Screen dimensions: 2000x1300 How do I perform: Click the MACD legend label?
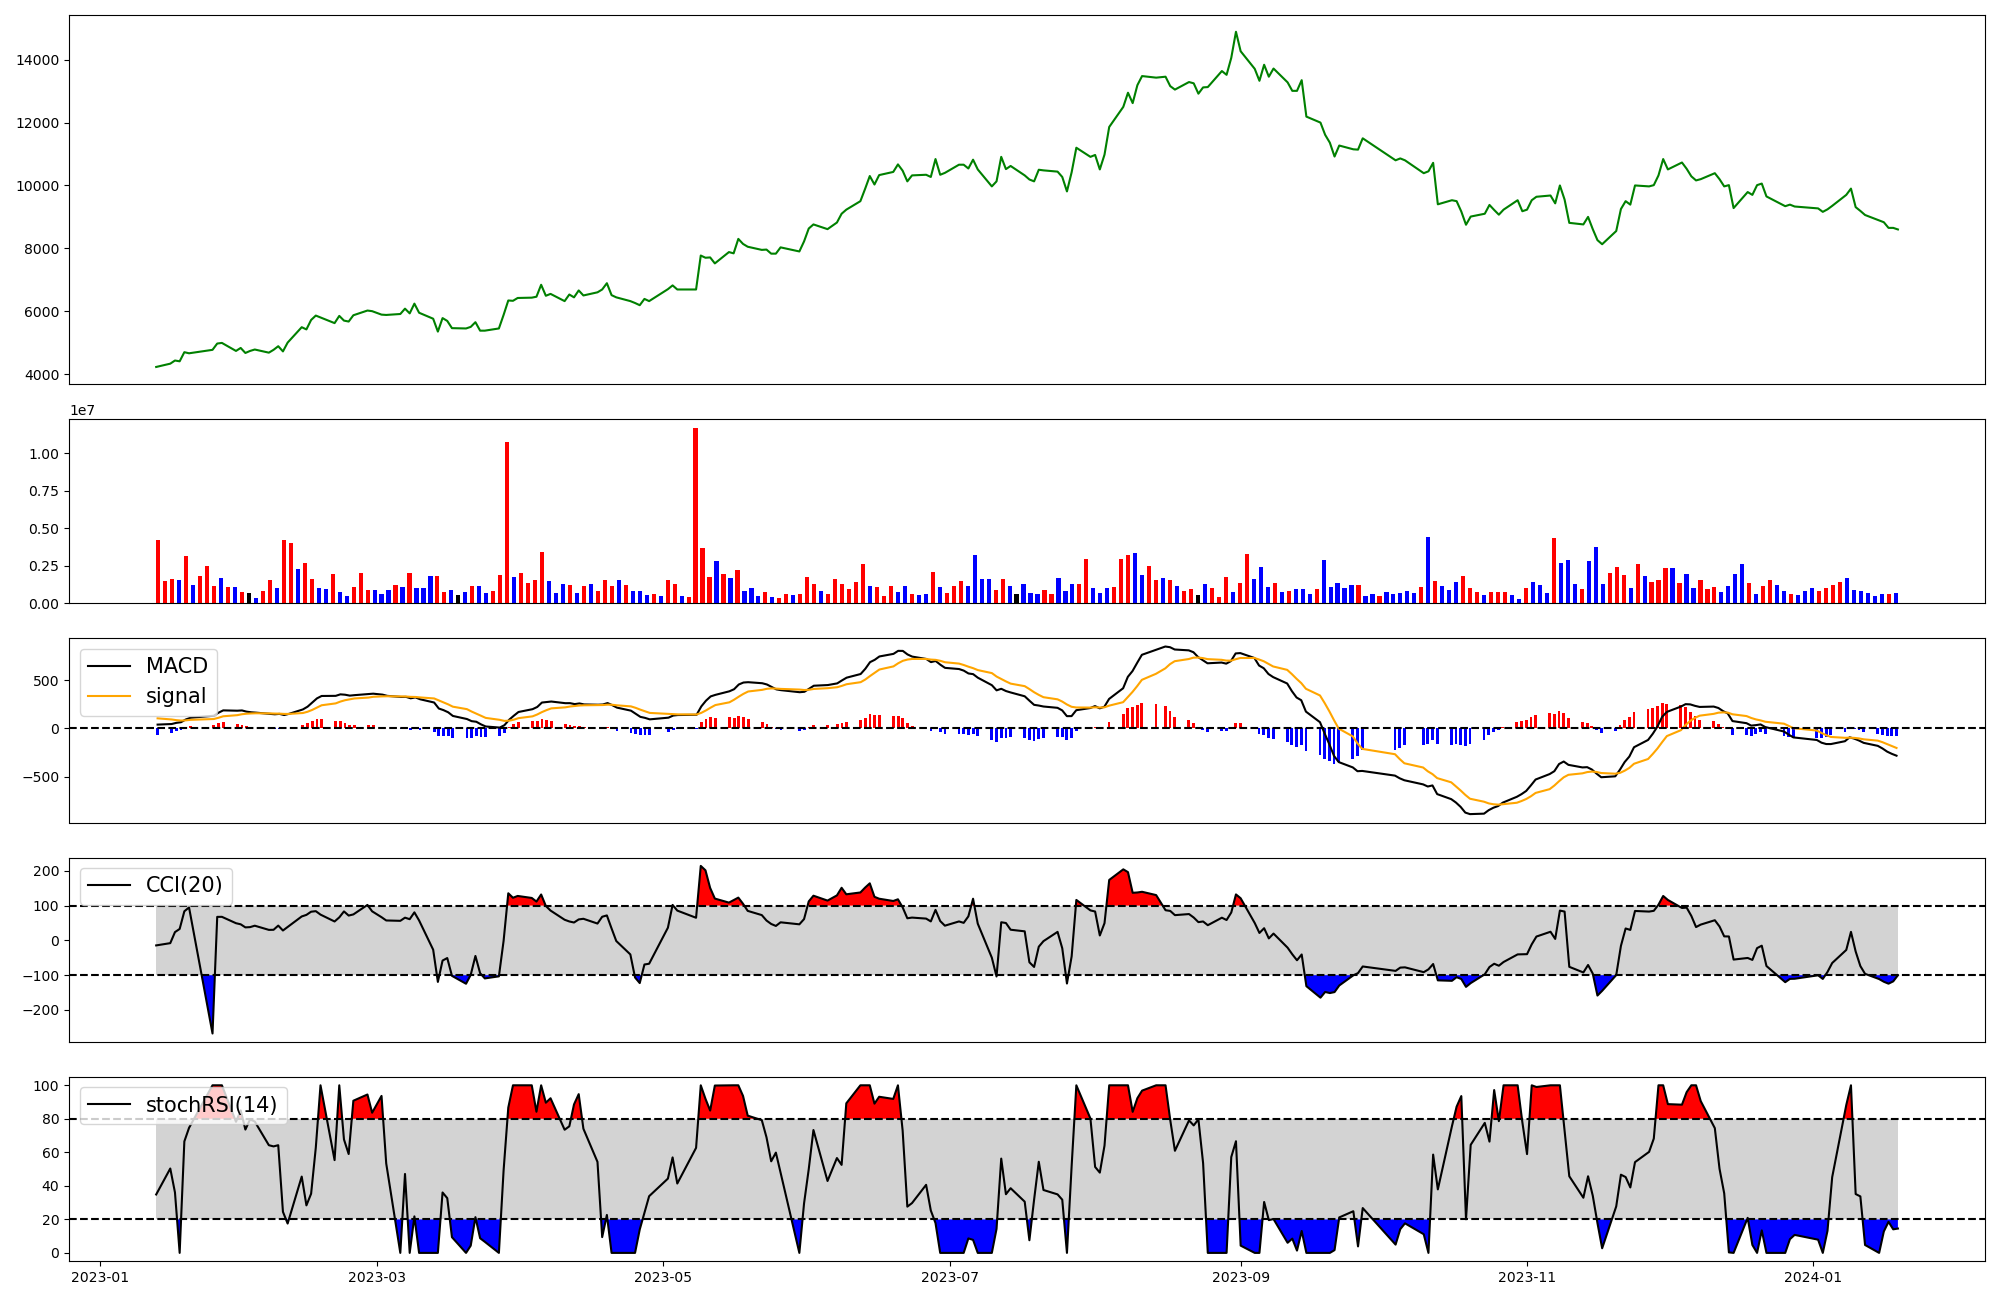[x=176, y=666]
